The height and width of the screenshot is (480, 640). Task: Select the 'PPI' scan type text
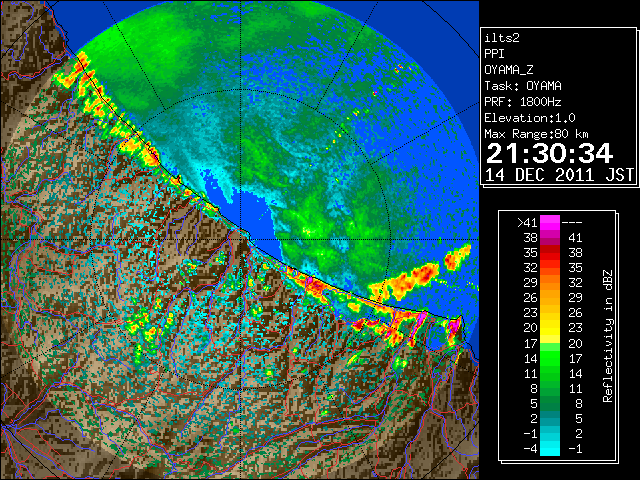pyautogui.click(x=494, y=54)
